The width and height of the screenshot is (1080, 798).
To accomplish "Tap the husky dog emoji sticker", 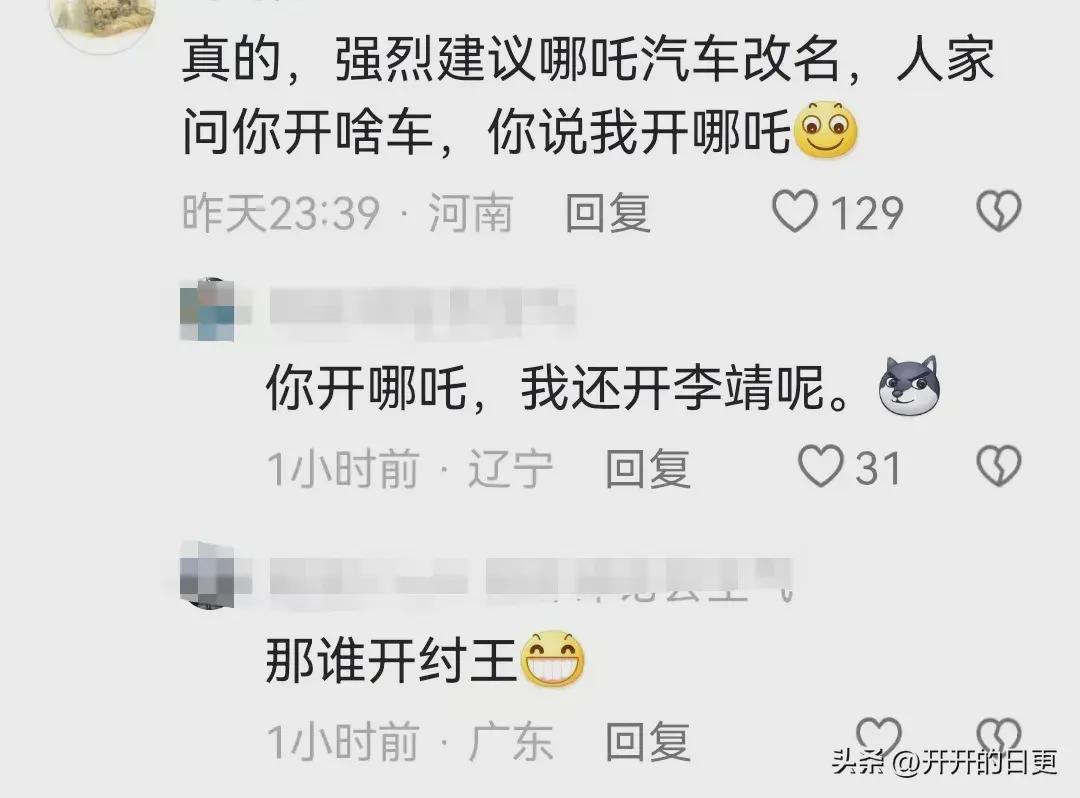I will pyautogui.click(x=910, y=386).
